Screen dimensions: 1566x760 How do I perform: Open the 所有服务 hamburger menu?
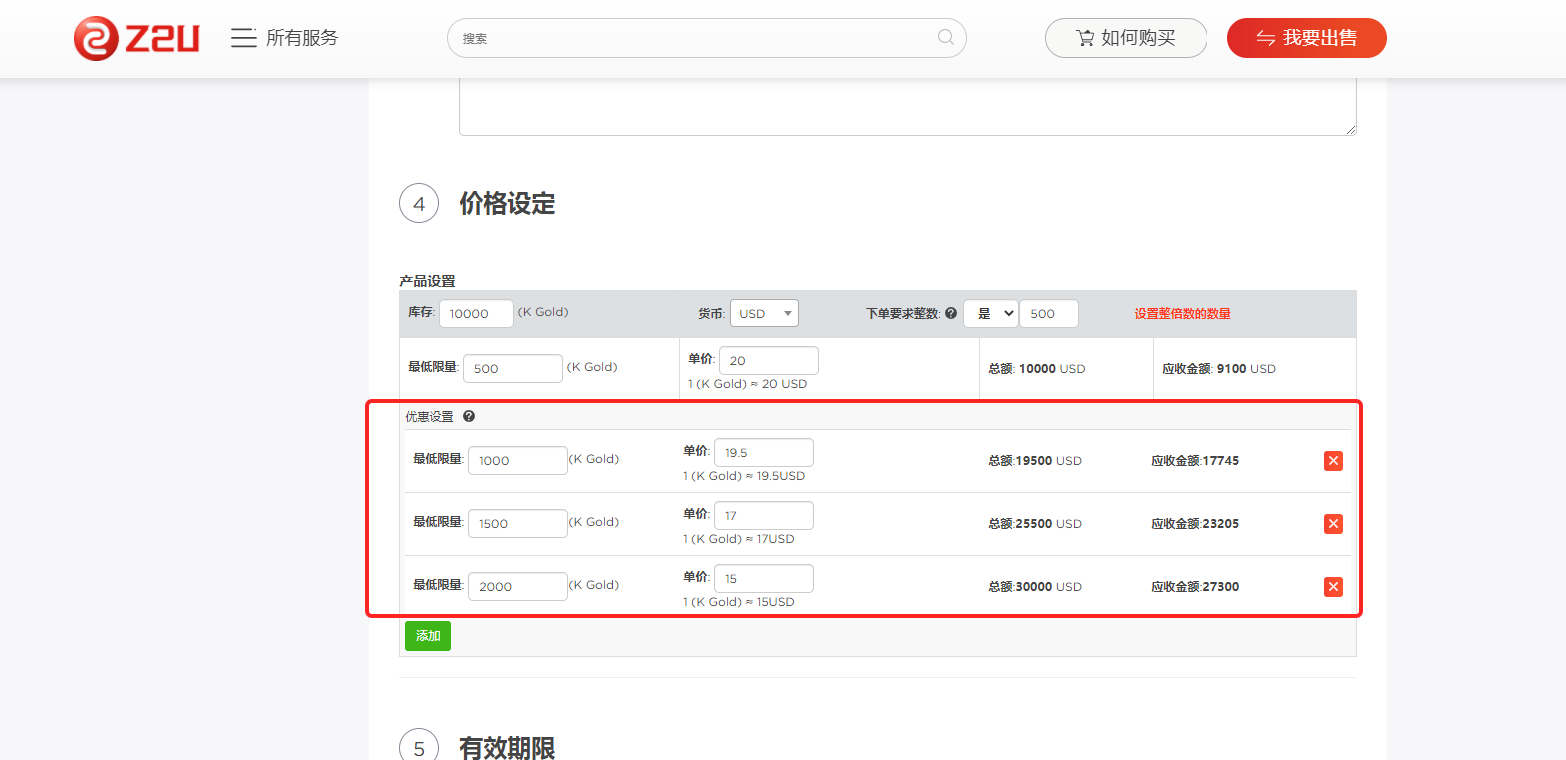coord(243,38)
